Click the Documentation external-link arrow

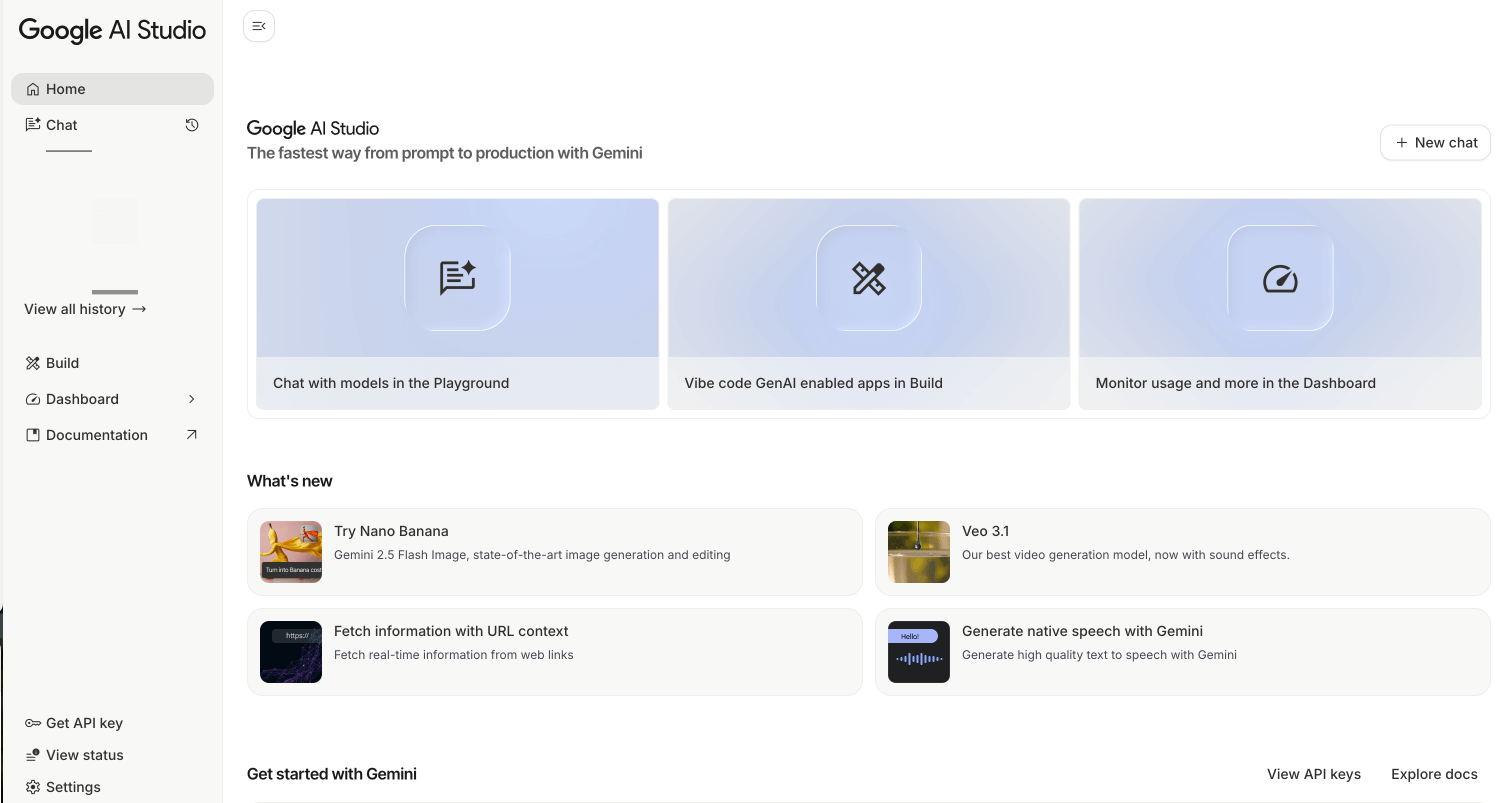tap(192, 435)
